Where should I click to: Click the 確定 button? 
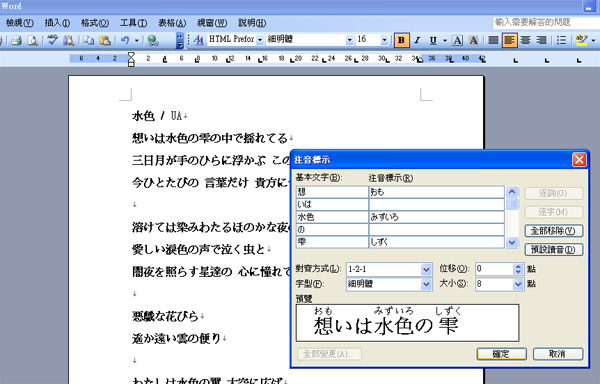pyautogui.click(x=501, y=354)
